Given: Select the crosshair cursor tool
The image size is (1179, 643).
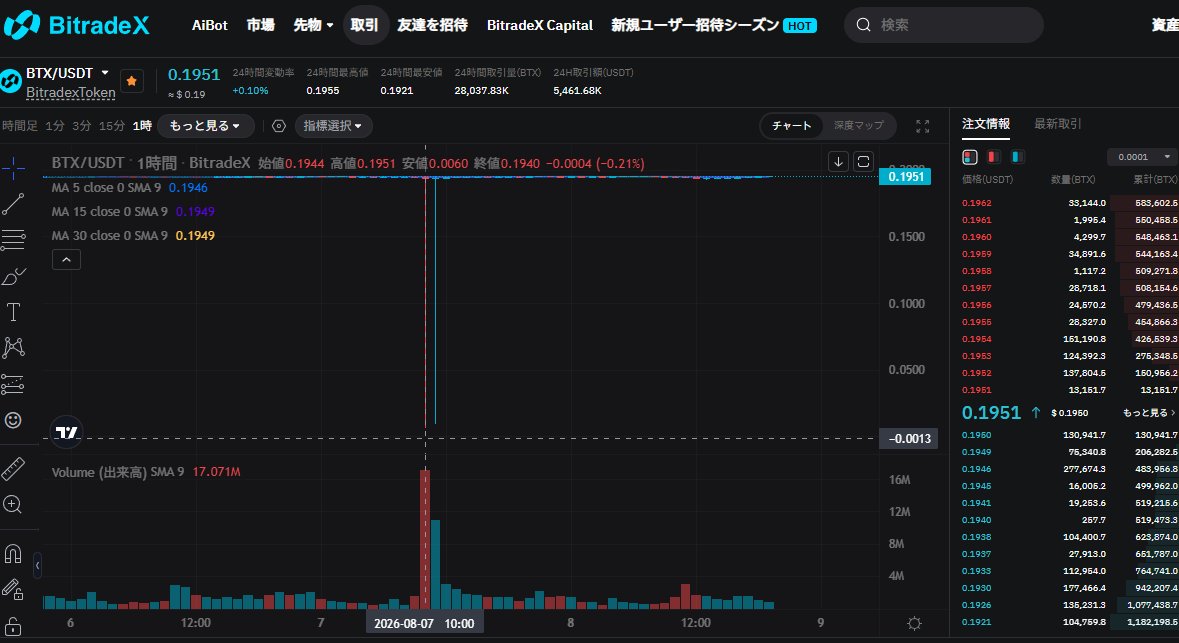Looking at the screenshot, I should pos(13,168).
